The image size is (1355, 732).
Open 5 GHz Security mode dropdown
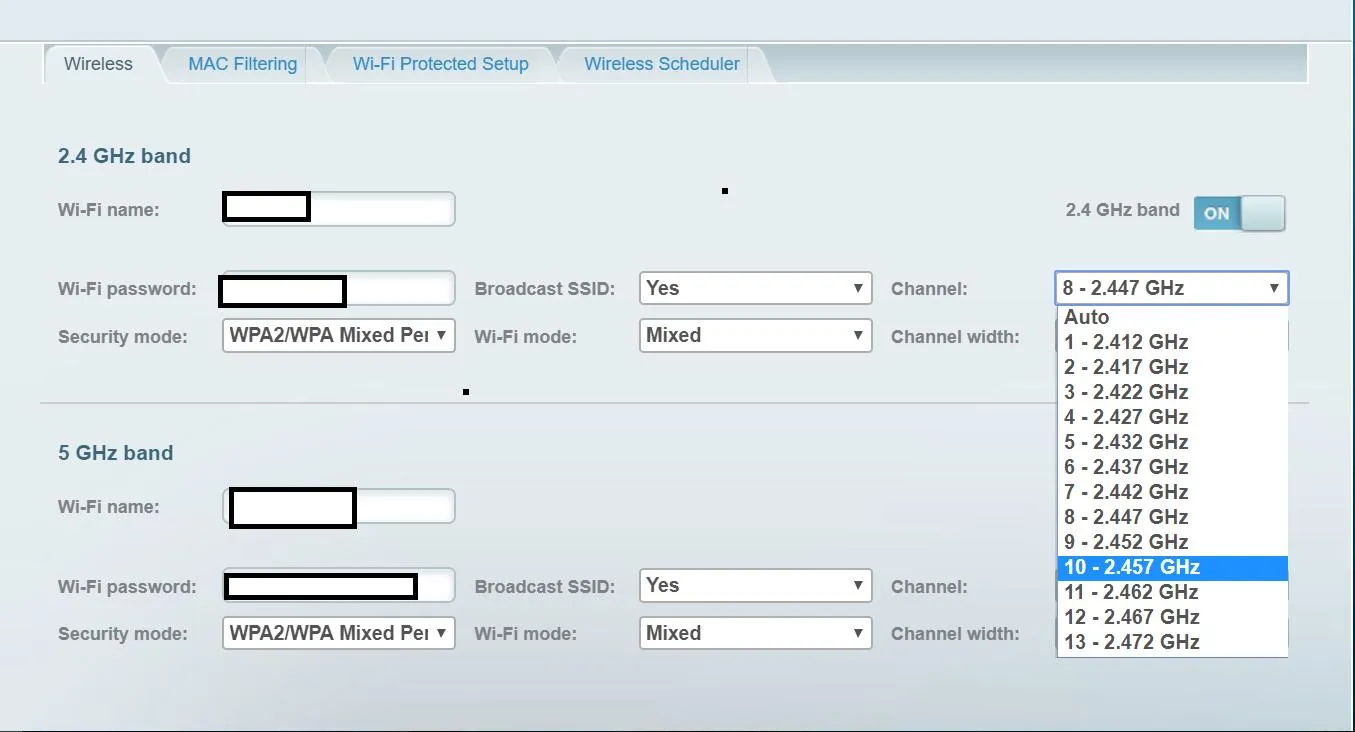(339, 633)
